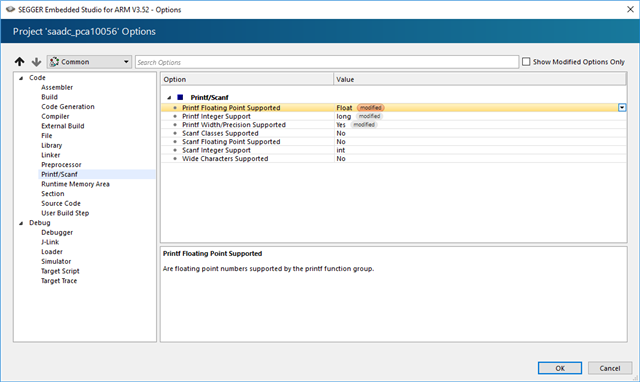The height and width of the screenshot is (382, 640).
Task: Select Compiler in the tree
Action: pyautogui.click(x=55, y=116)
